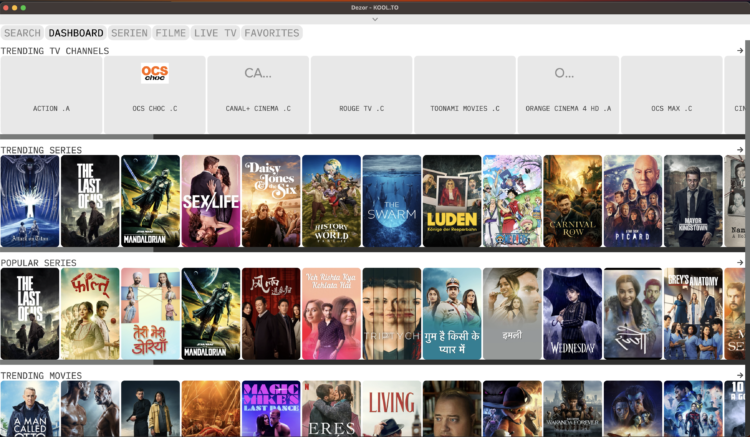Select the Toonami Movies channel tile

[464, 94]
